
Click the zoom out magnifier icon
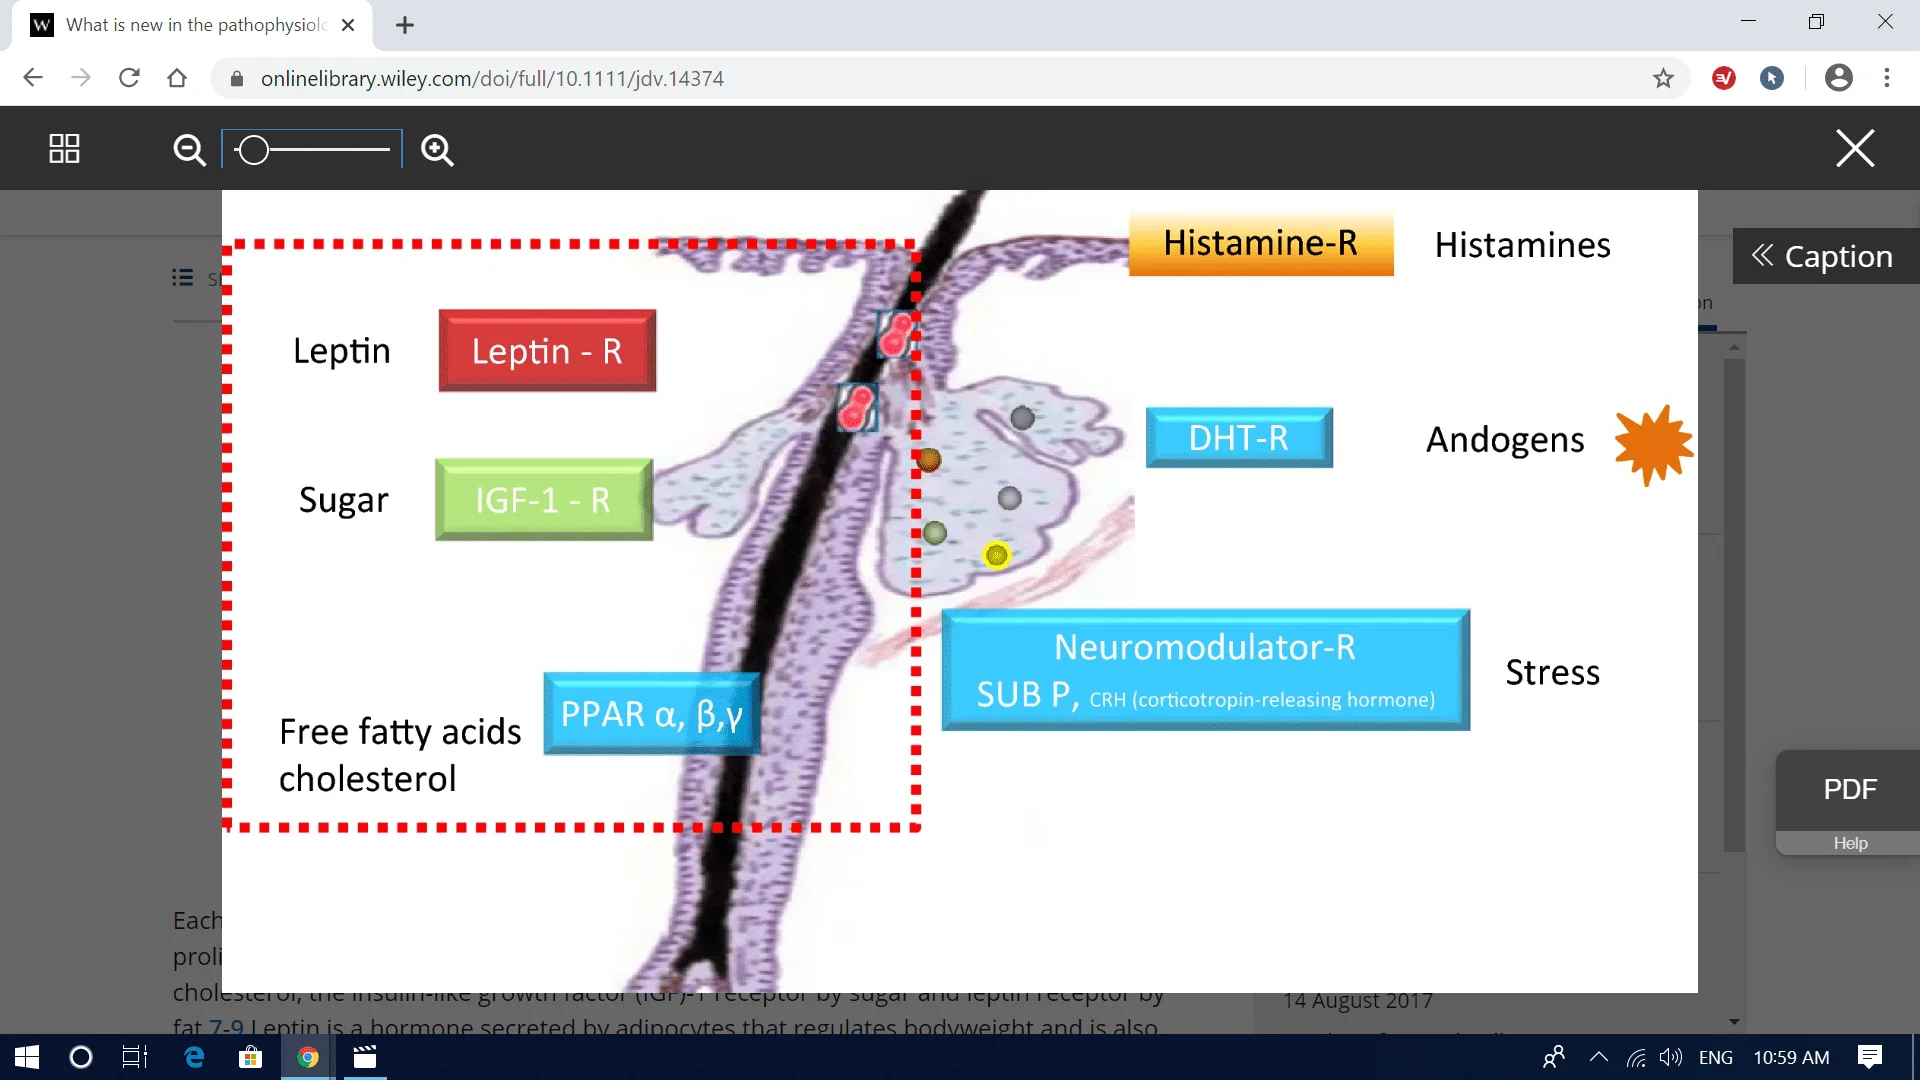point(189,150)
